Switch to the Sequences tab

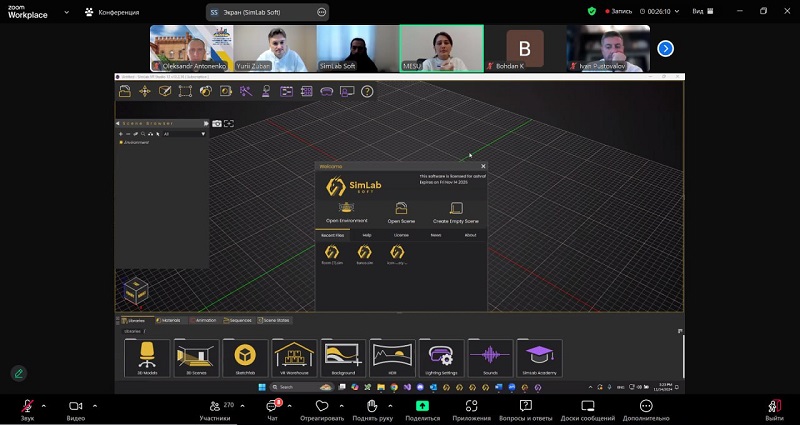click(238, 320)
